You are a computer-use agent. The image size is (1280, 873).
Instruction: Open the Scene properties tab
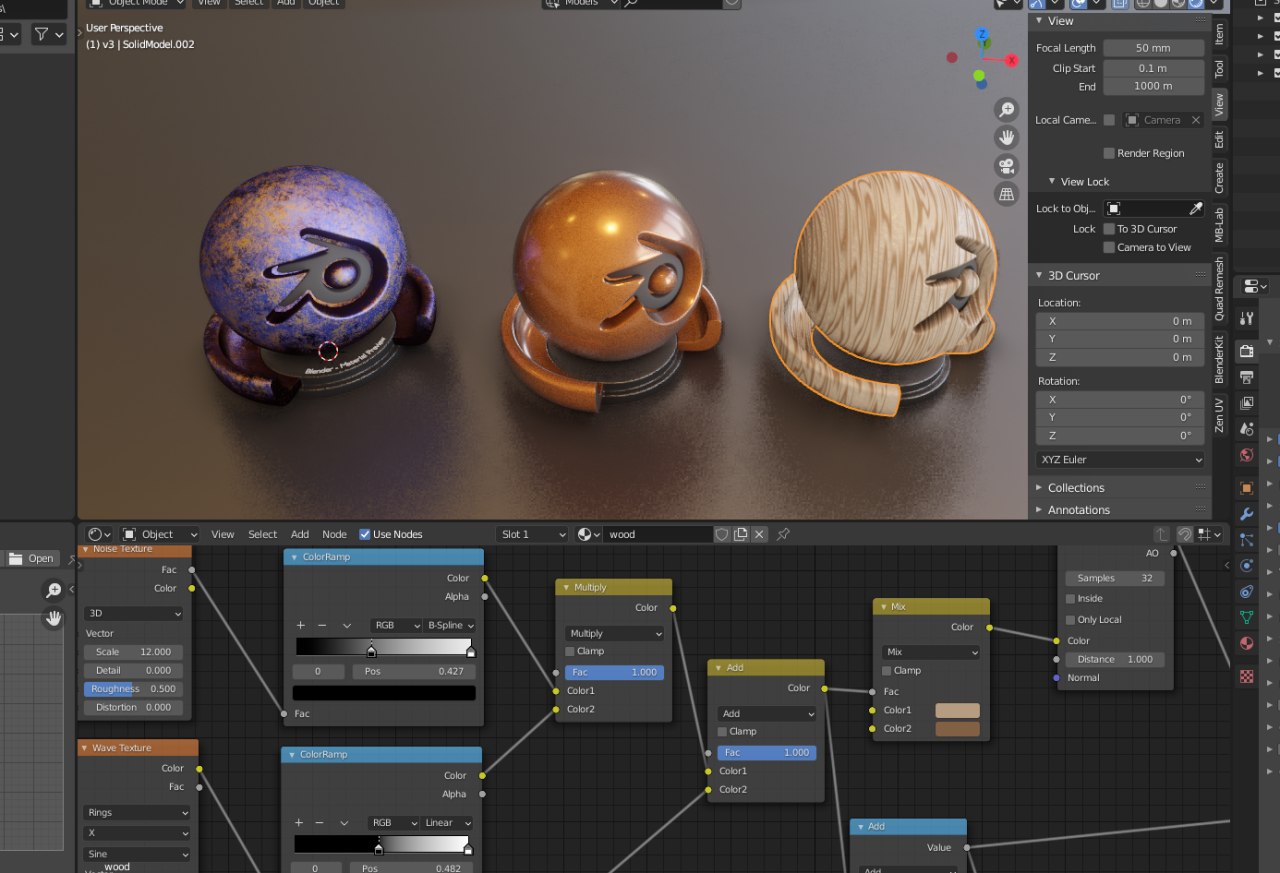click(x=1246, y=429)
